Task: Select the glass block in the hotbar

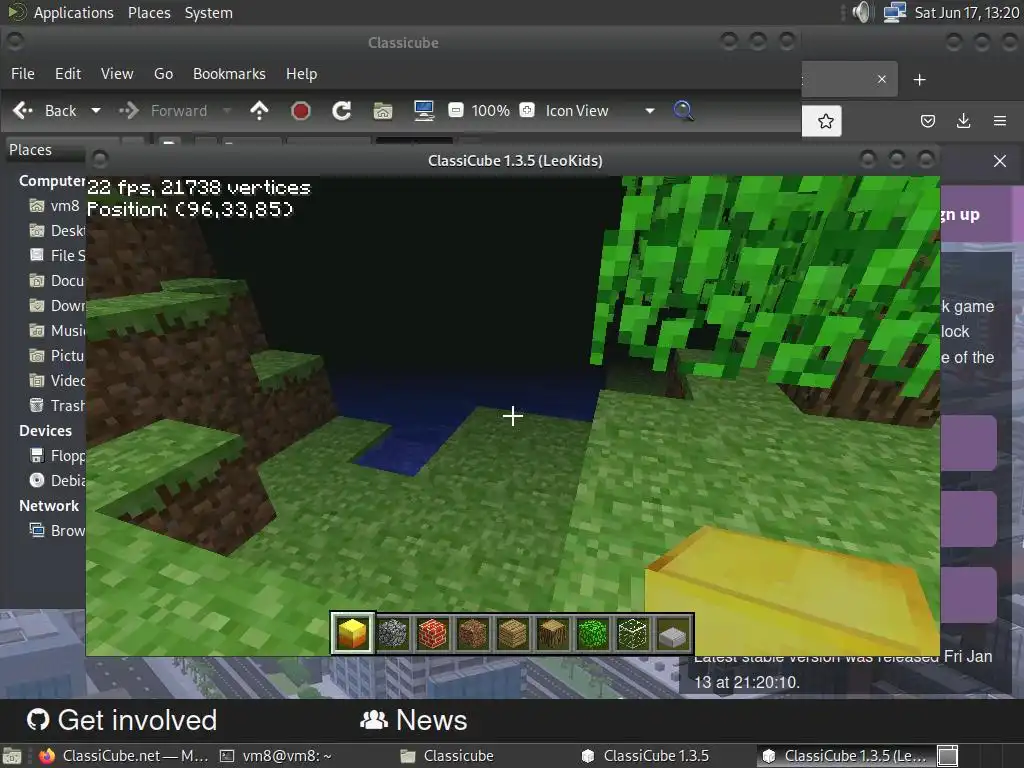Action: 632,633
